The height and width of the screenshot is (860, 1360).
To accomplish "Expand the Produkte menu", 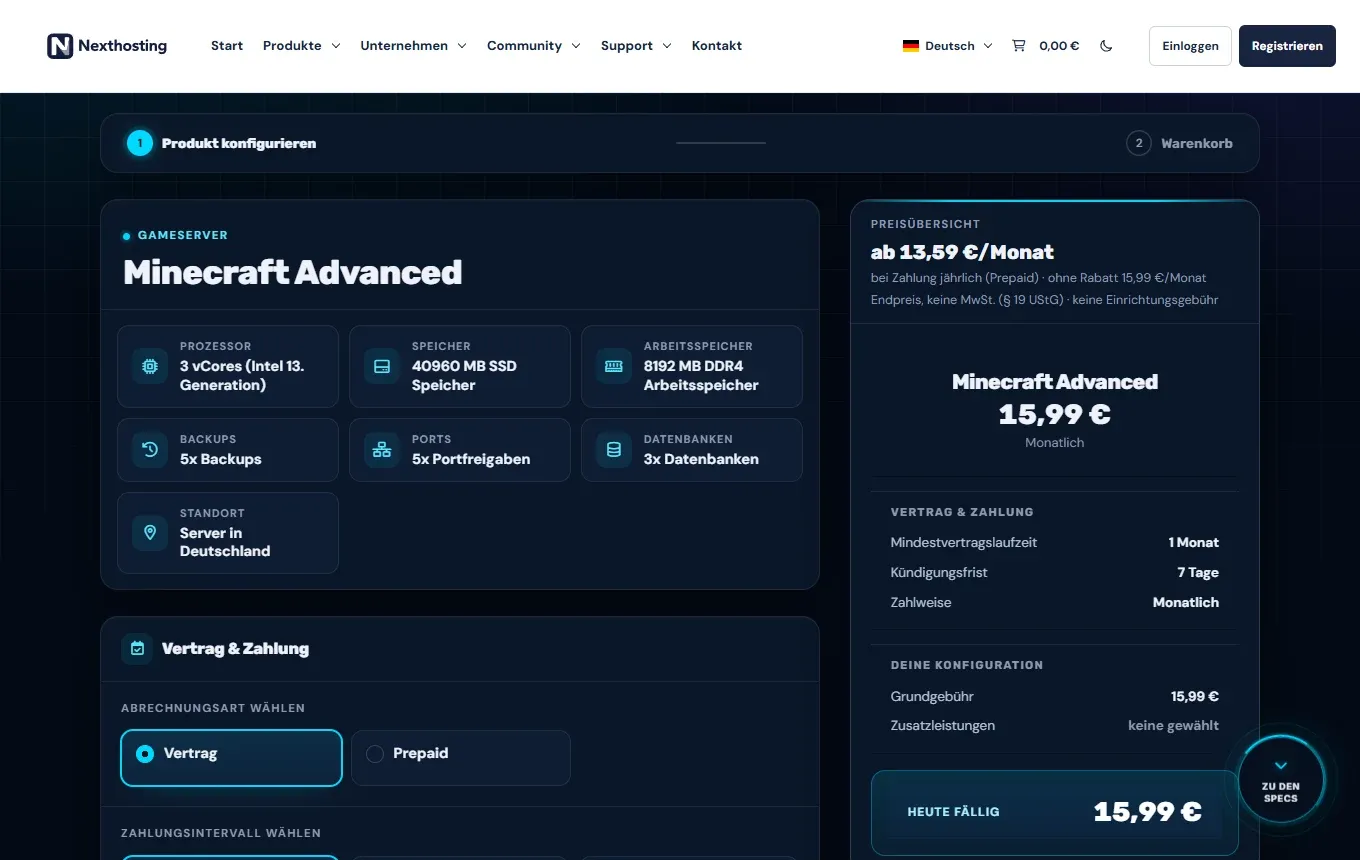I will (301, 46).
